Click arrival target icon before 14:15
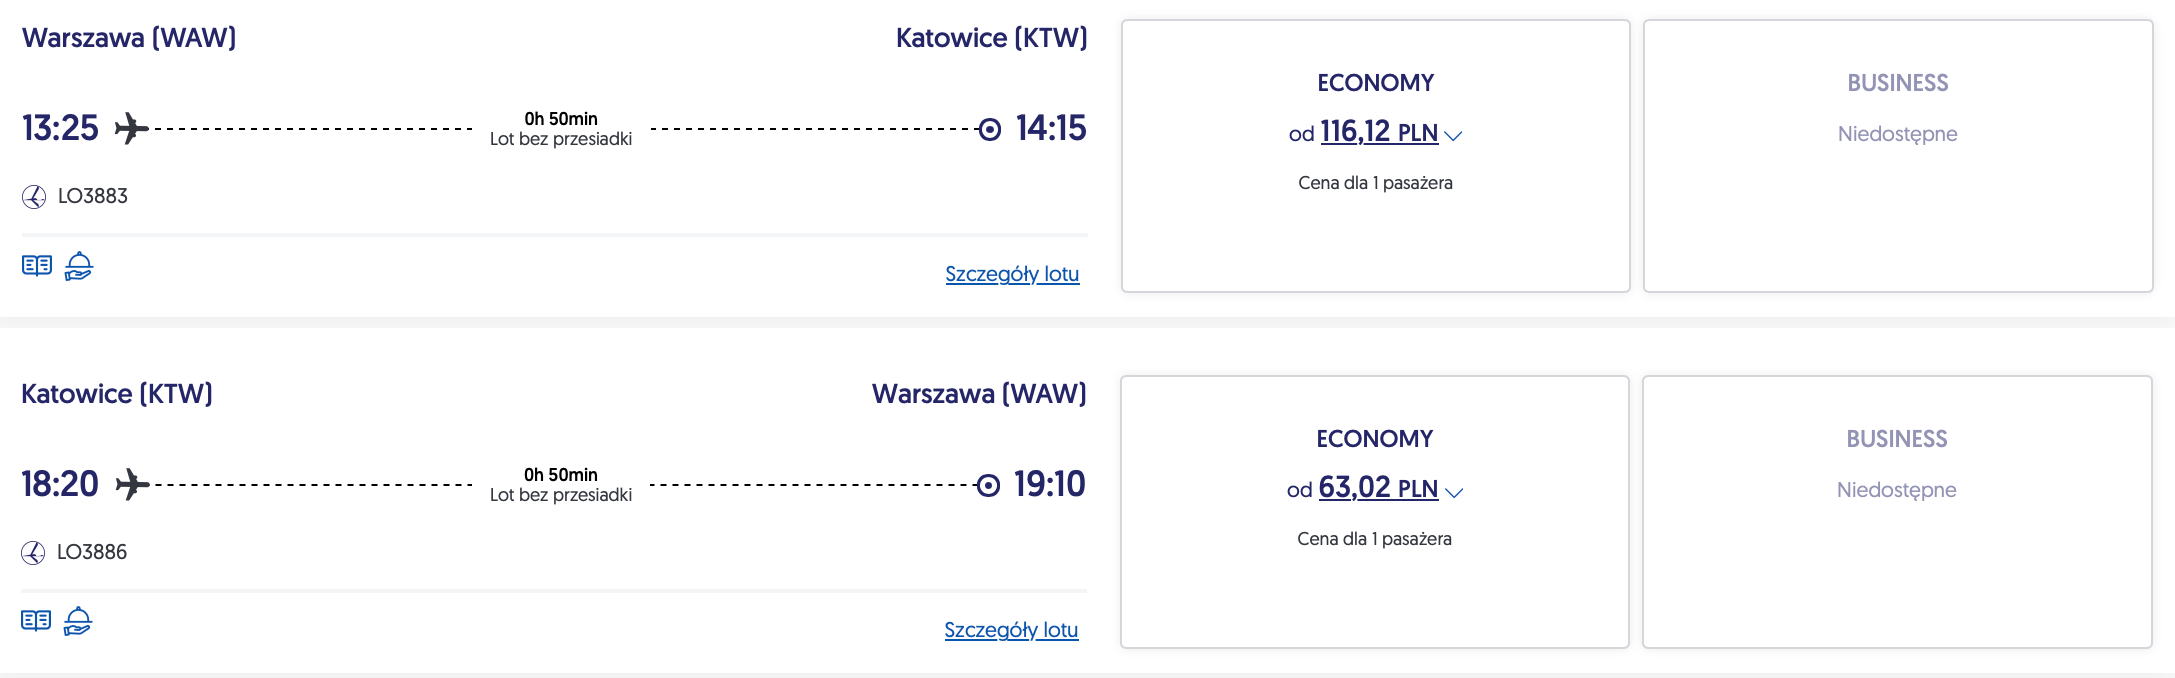2175x678 pixels. click(990, 130)
